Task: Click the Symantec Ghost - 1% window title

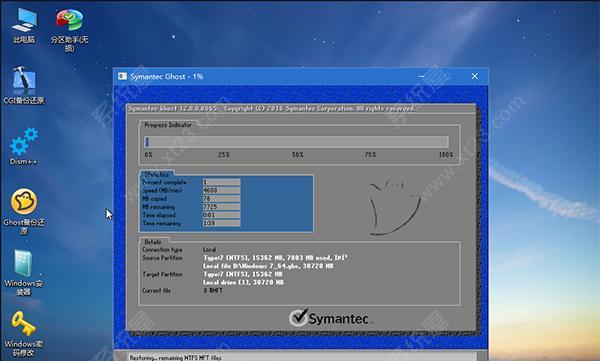Action: pyautogui.click(x=167, y=77)
